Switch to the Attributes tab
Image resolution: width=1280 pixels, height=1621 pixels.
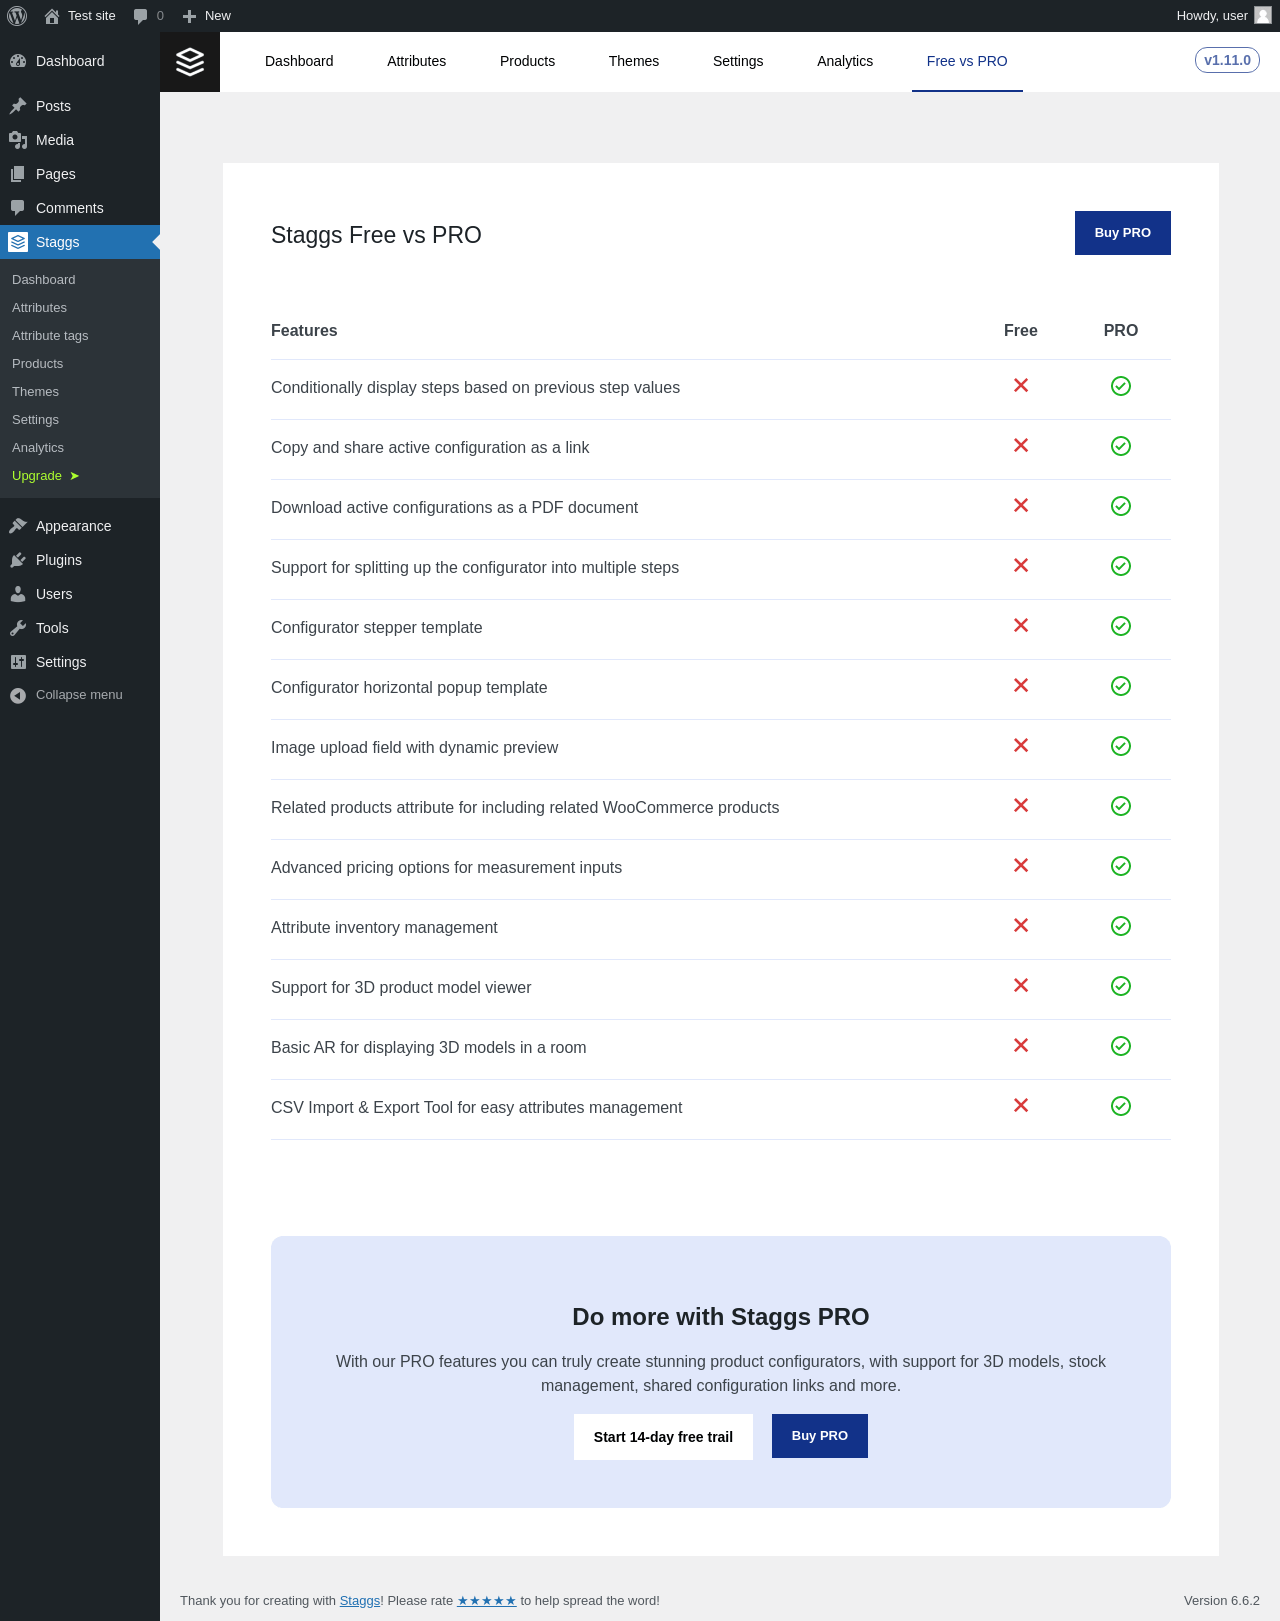(417, 61)
